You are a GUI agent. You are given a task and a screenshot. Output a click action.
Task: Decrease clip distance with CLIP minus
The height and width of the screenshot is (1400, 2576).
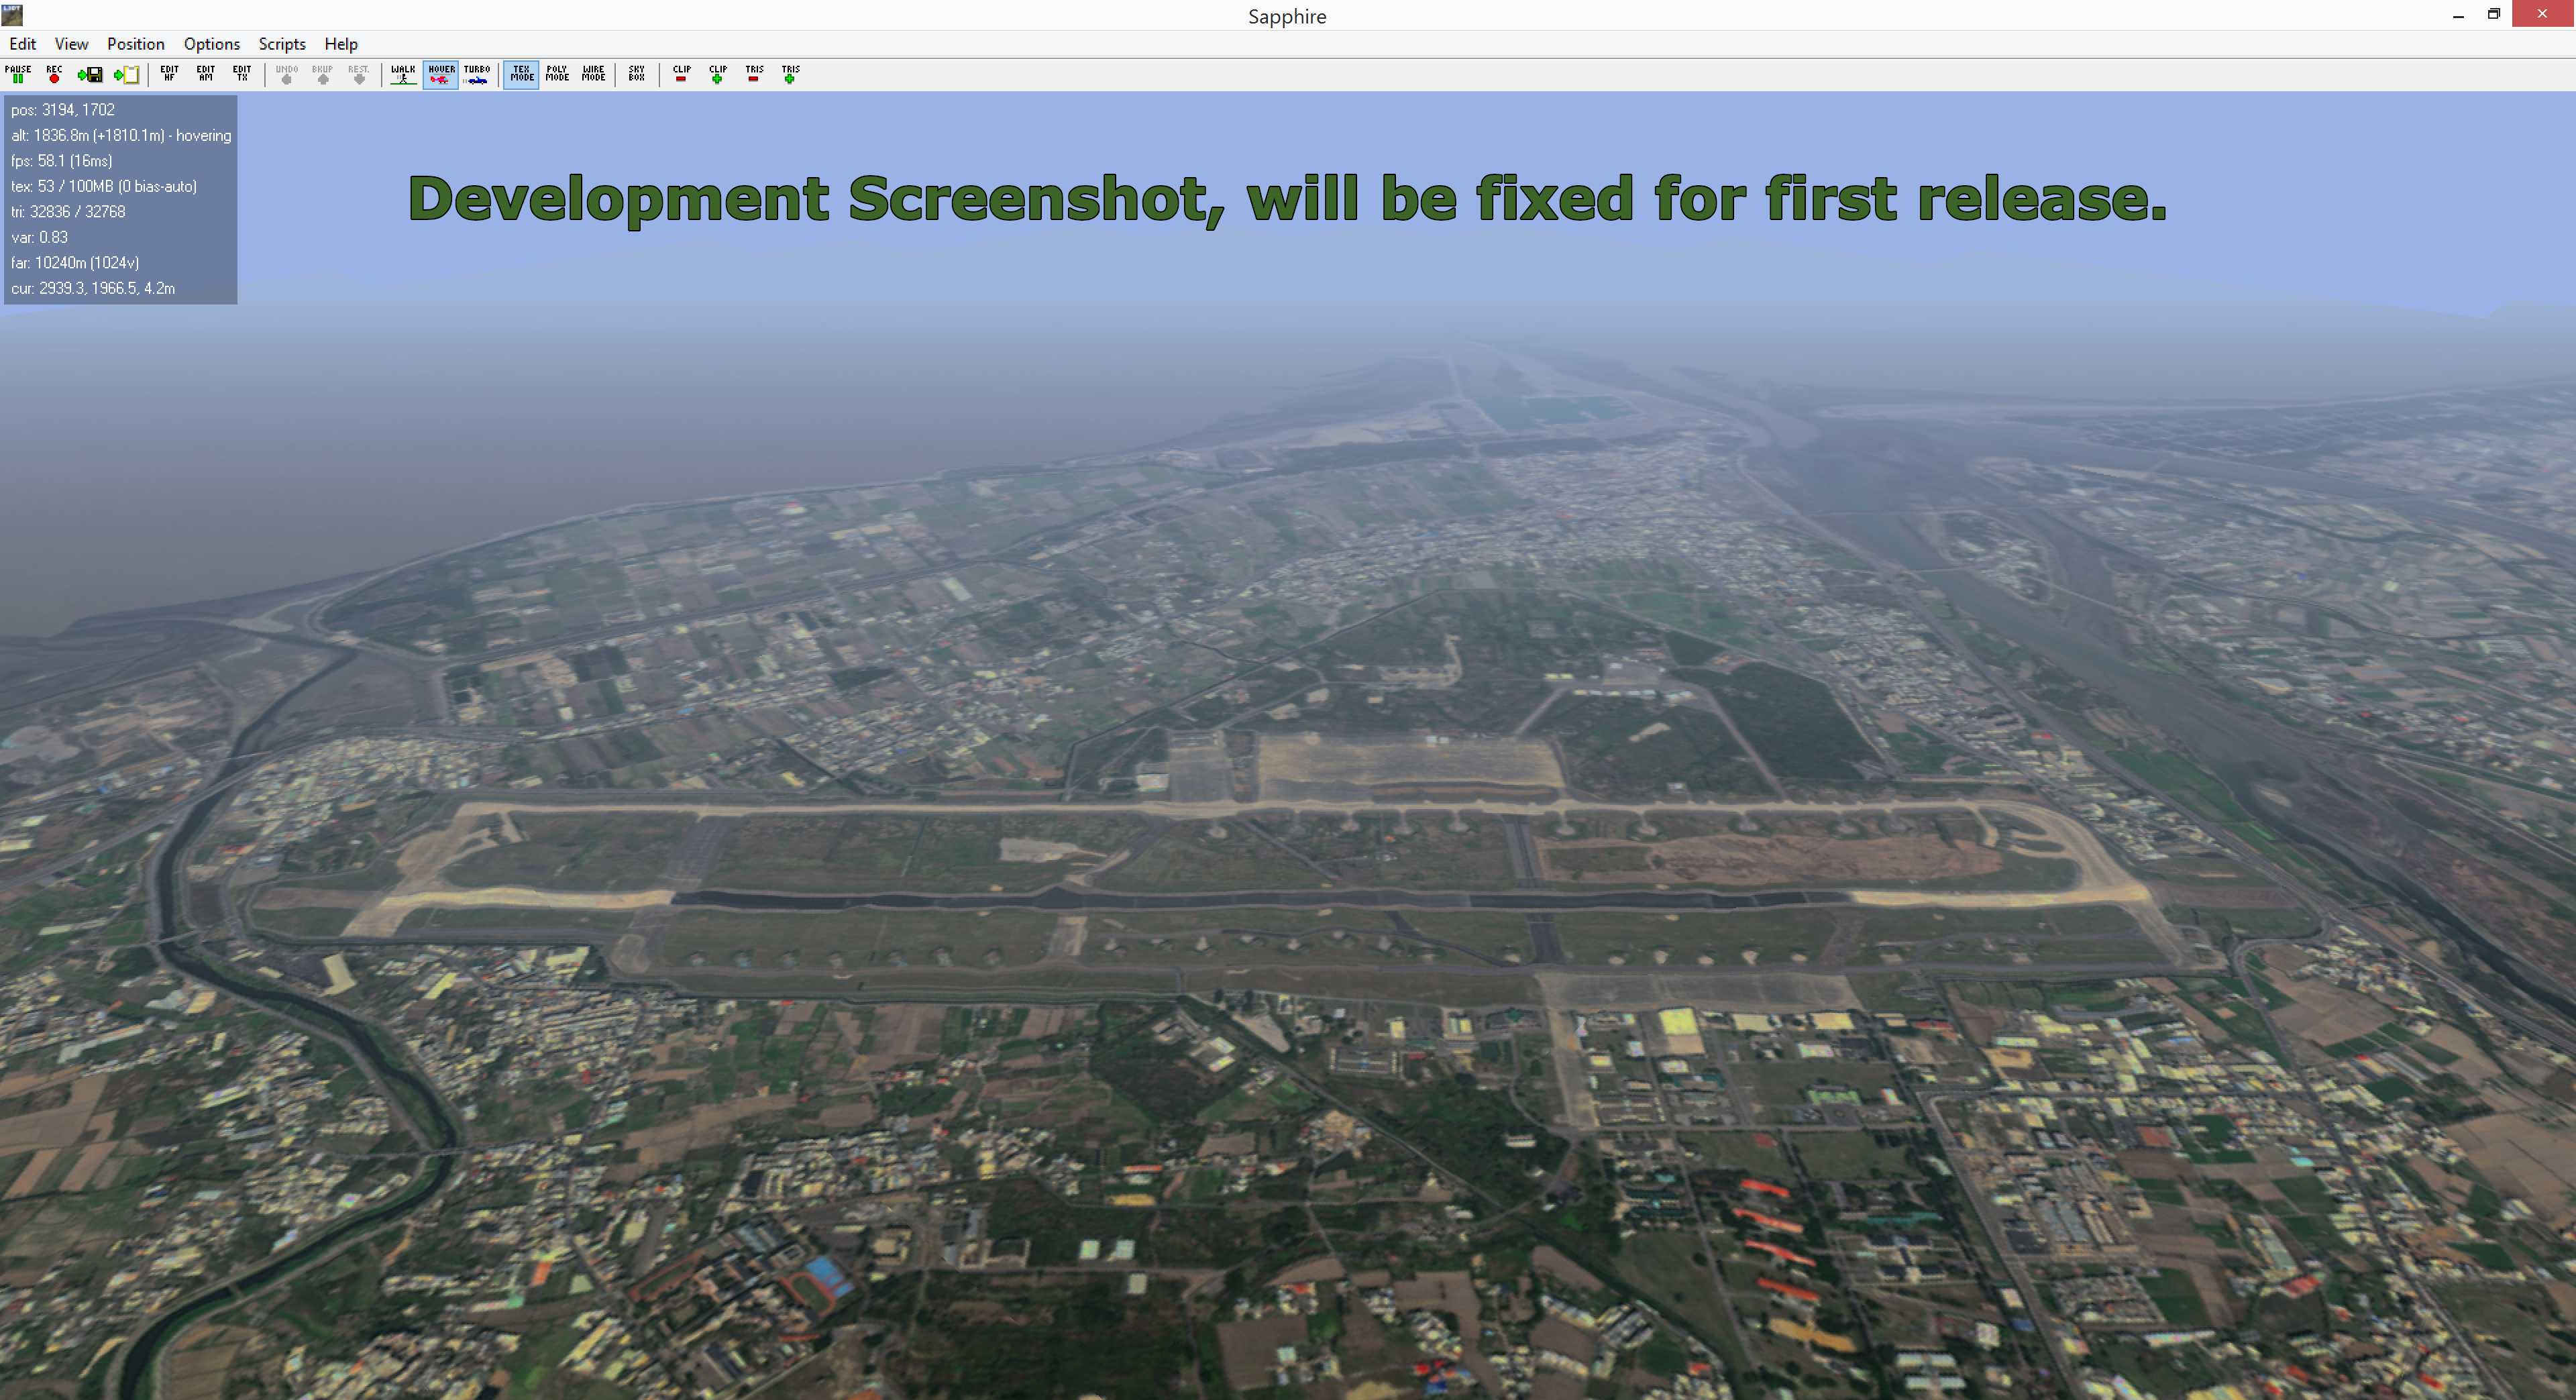coord(681,74)
